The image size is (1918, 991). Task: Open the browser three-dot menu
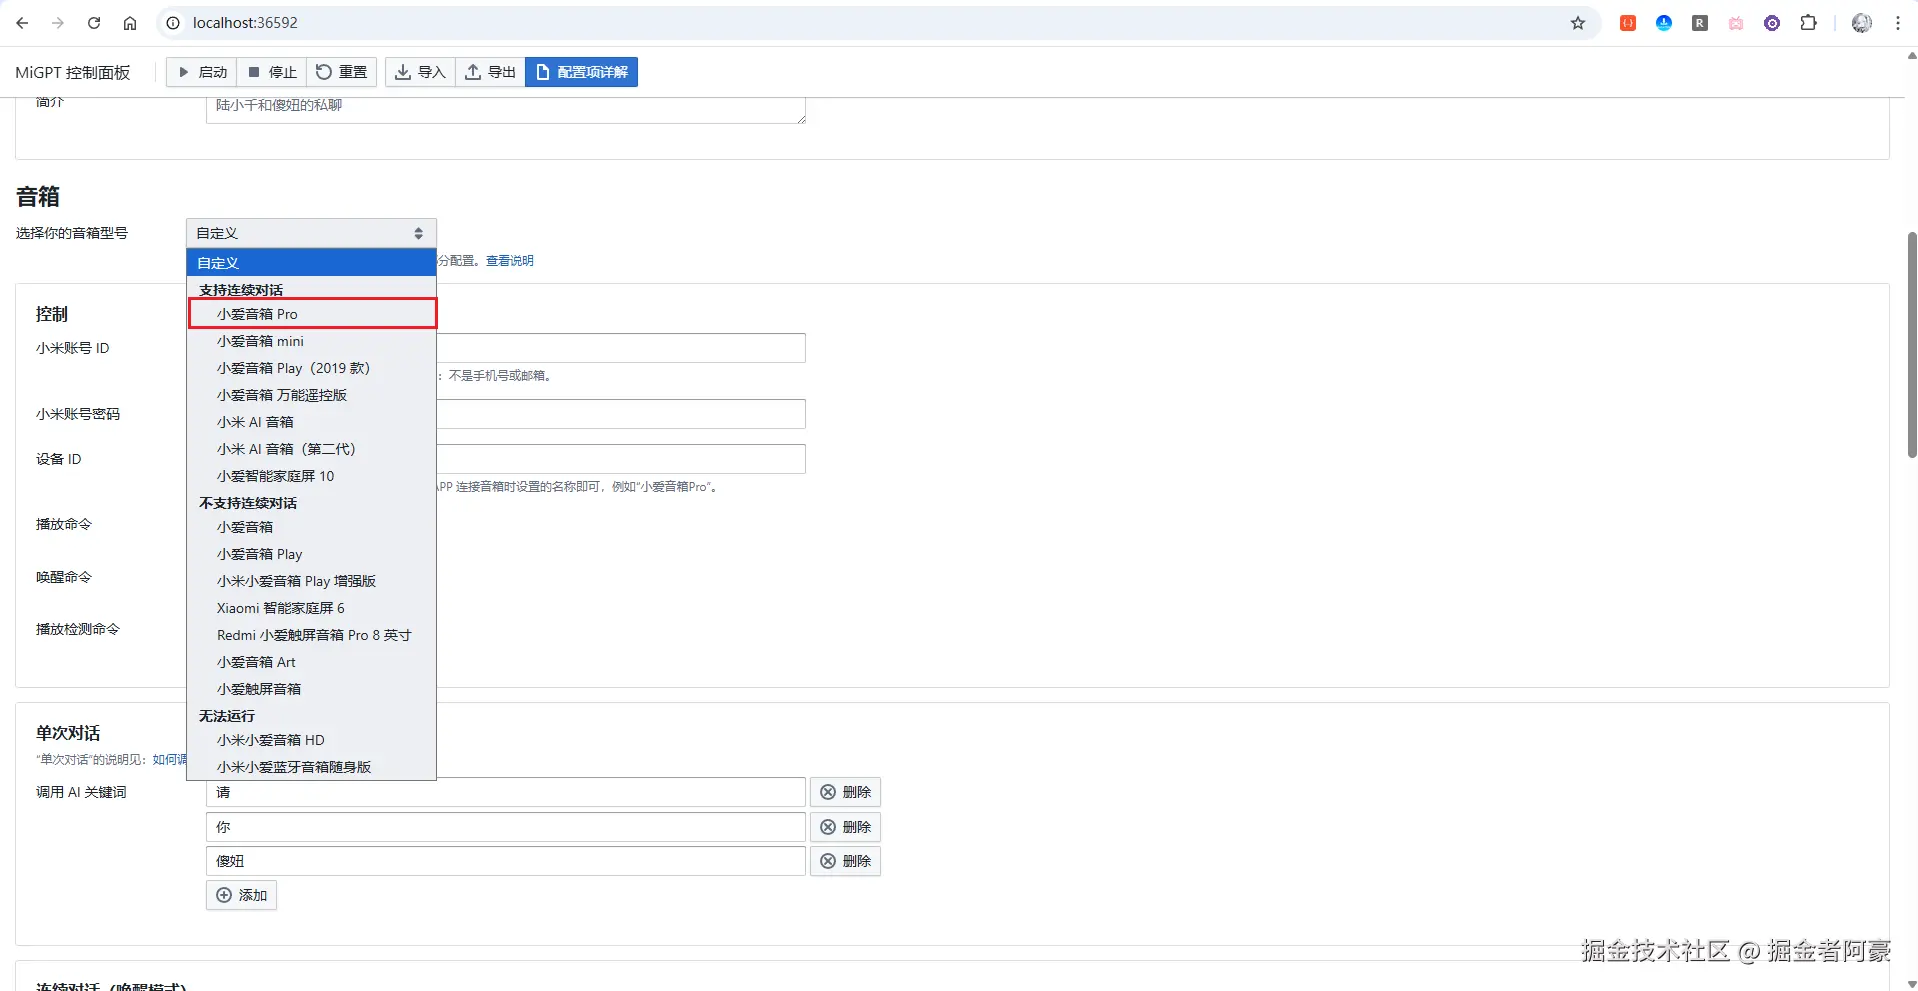(x=1898, y=23)
